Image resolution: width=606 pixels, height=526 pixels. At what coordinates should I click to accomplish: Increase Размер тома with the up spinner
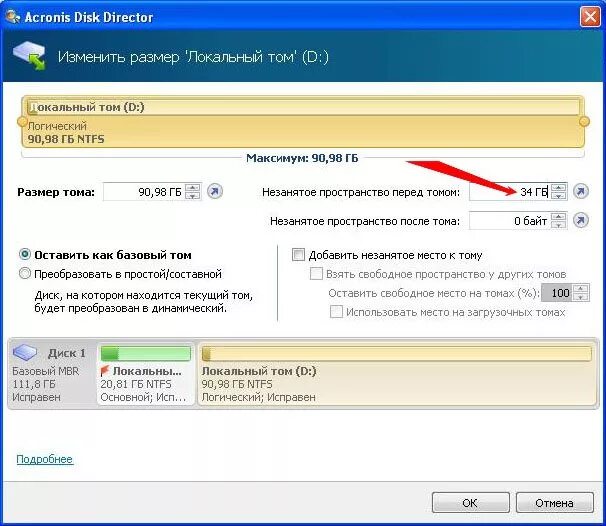tap(192, 187)
